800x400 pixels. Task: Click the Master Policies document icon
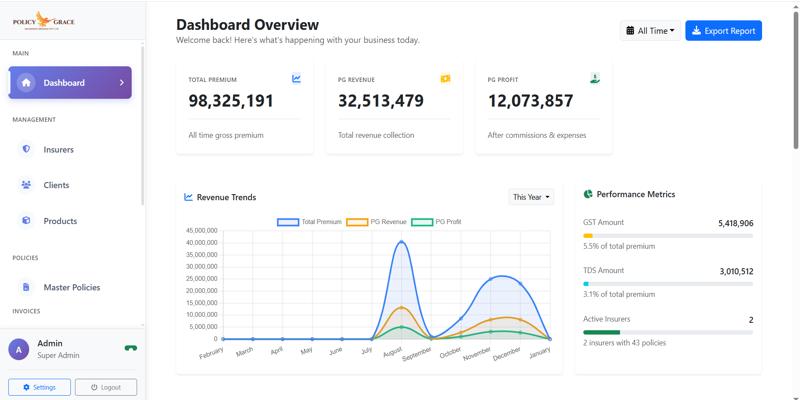click(26, 287)
